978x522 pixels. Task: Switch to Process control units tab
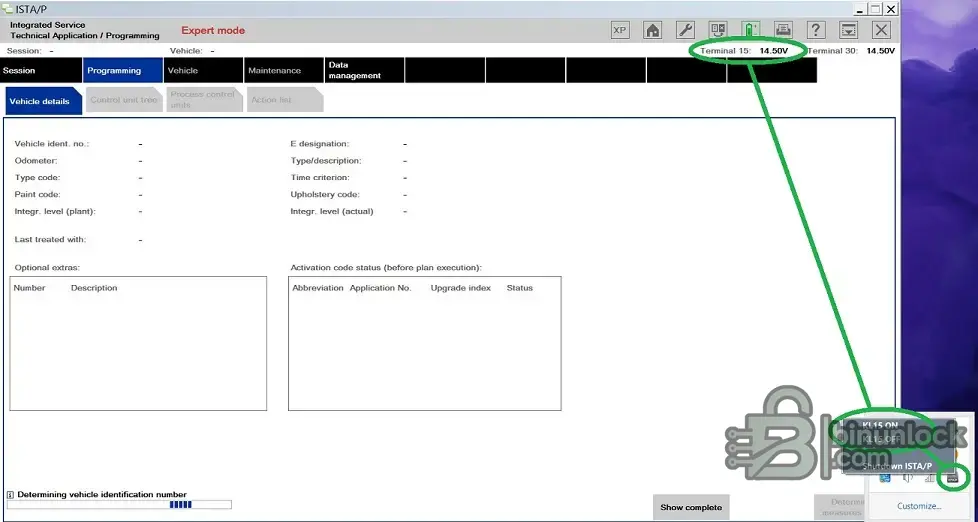point(204,100)
